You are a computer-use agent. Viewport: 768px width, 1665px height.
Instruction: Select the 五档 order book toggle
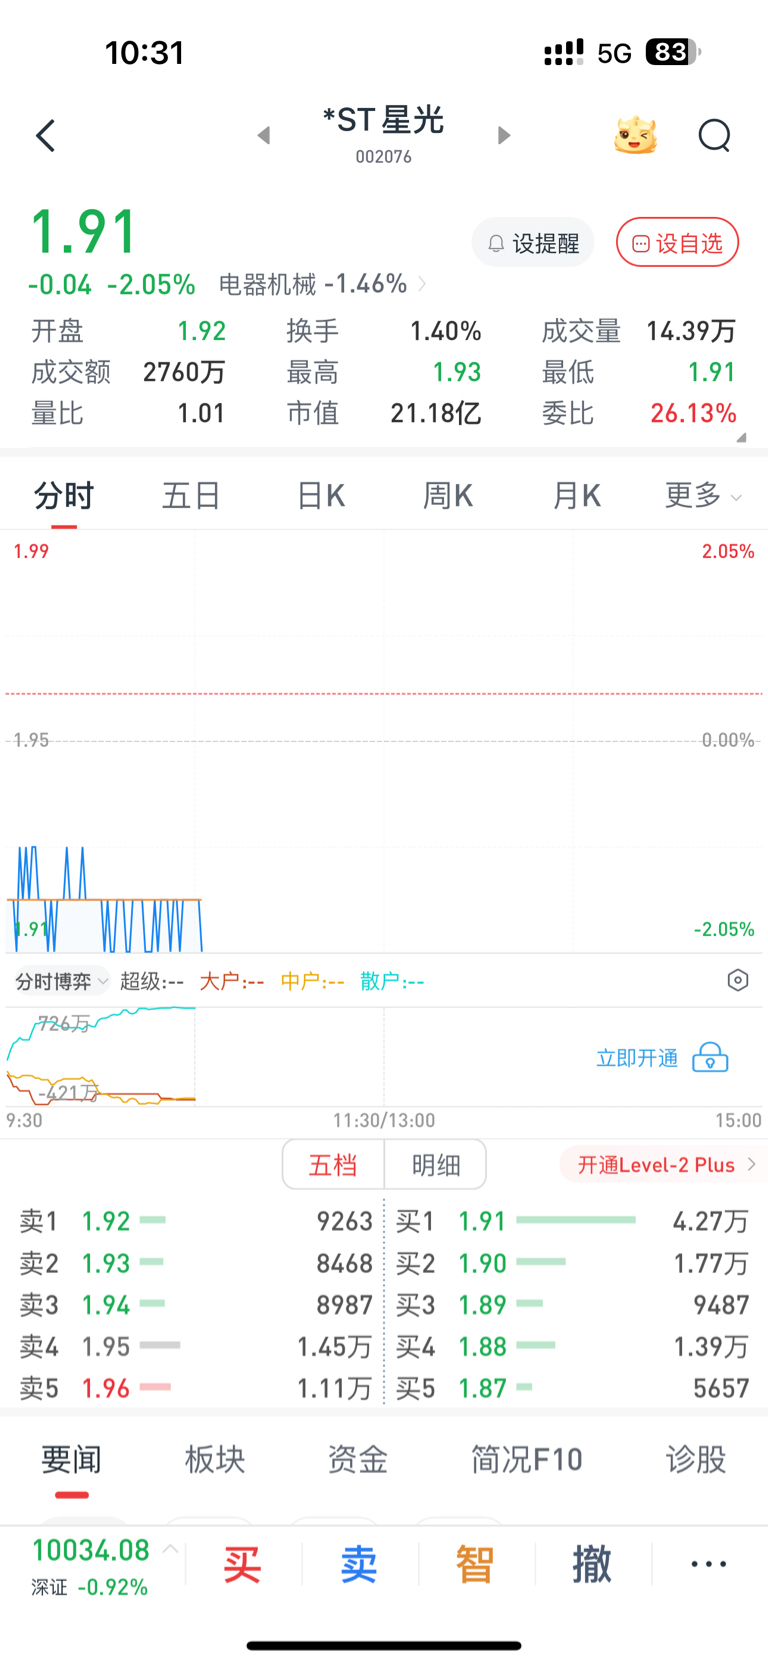333,1165
